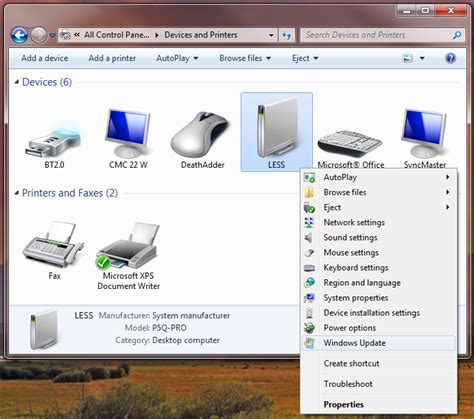Collapse the Devices (6) group
The image size is (474, 419).
click(17, 82)
